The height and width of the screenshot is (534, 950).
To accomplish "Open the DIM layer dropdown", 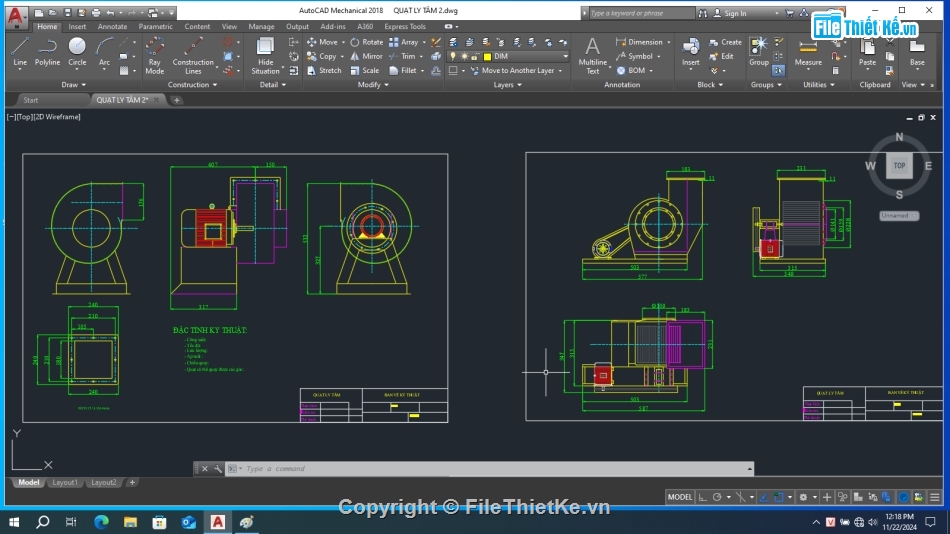I will click(x=565, y=56).
